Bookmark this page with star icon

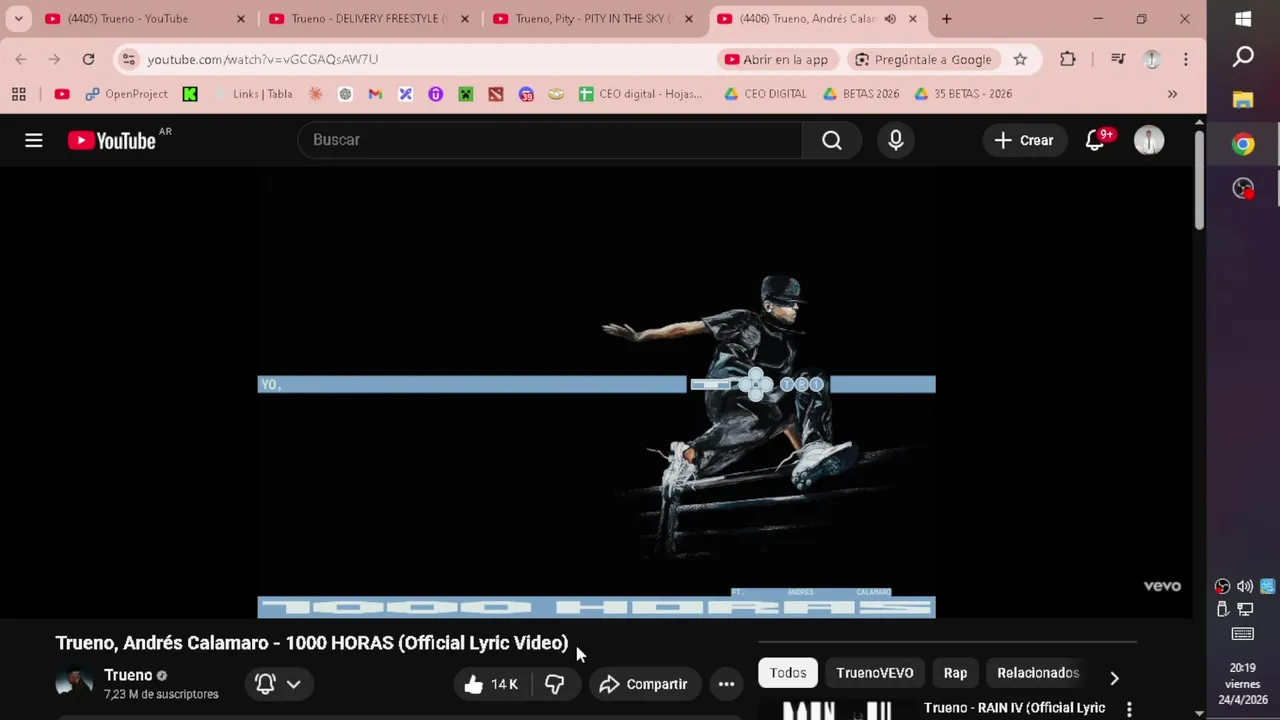pyautogui.click(x=1020, y=60)
